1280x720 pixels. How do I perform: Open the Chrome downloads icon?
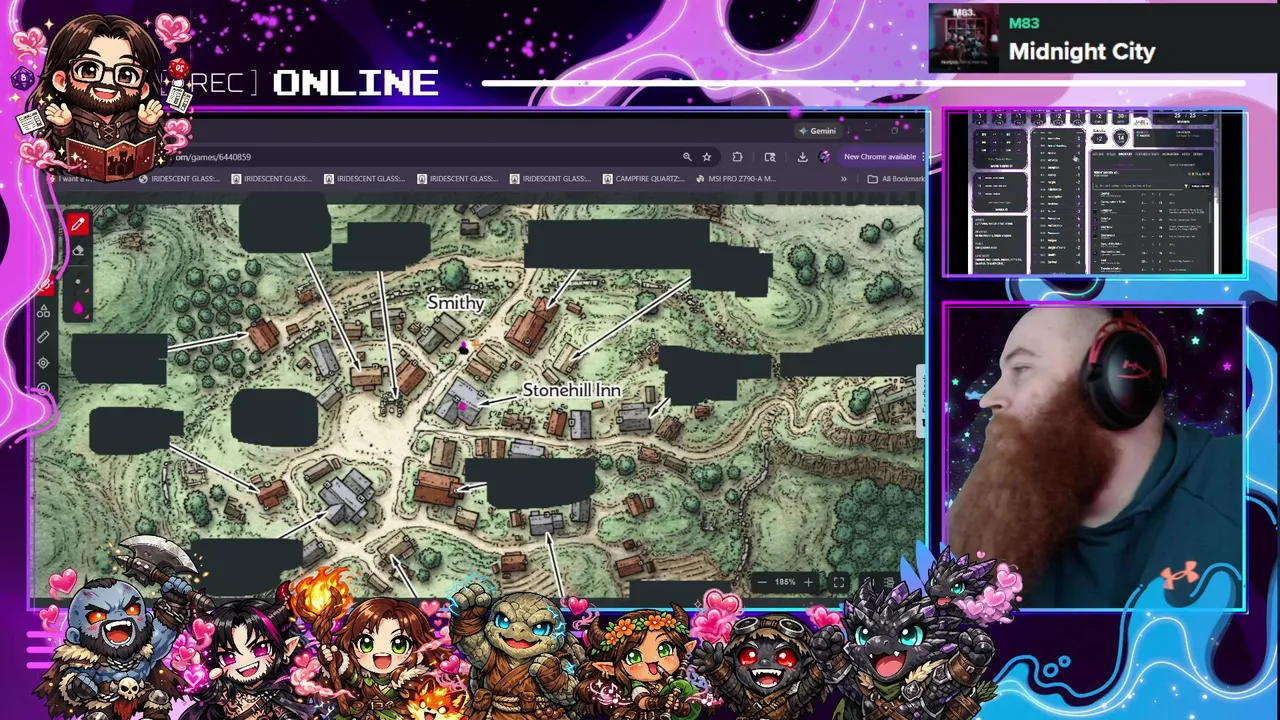[x=802, y=157]
